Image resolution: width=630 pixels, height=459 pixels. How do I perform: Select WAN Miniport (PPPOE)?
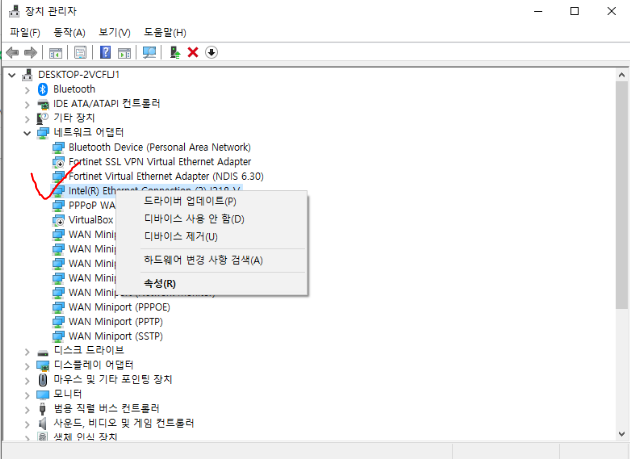[119, 307]
